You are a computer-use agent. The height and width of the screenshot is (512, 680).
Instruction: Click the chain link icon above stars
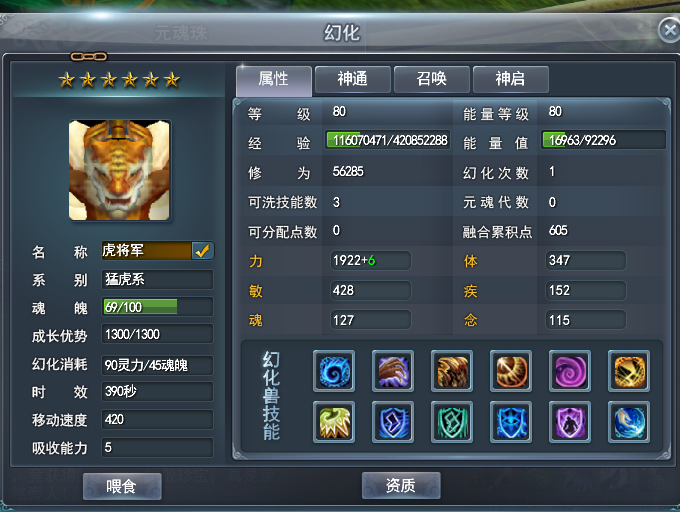(89, 56)
